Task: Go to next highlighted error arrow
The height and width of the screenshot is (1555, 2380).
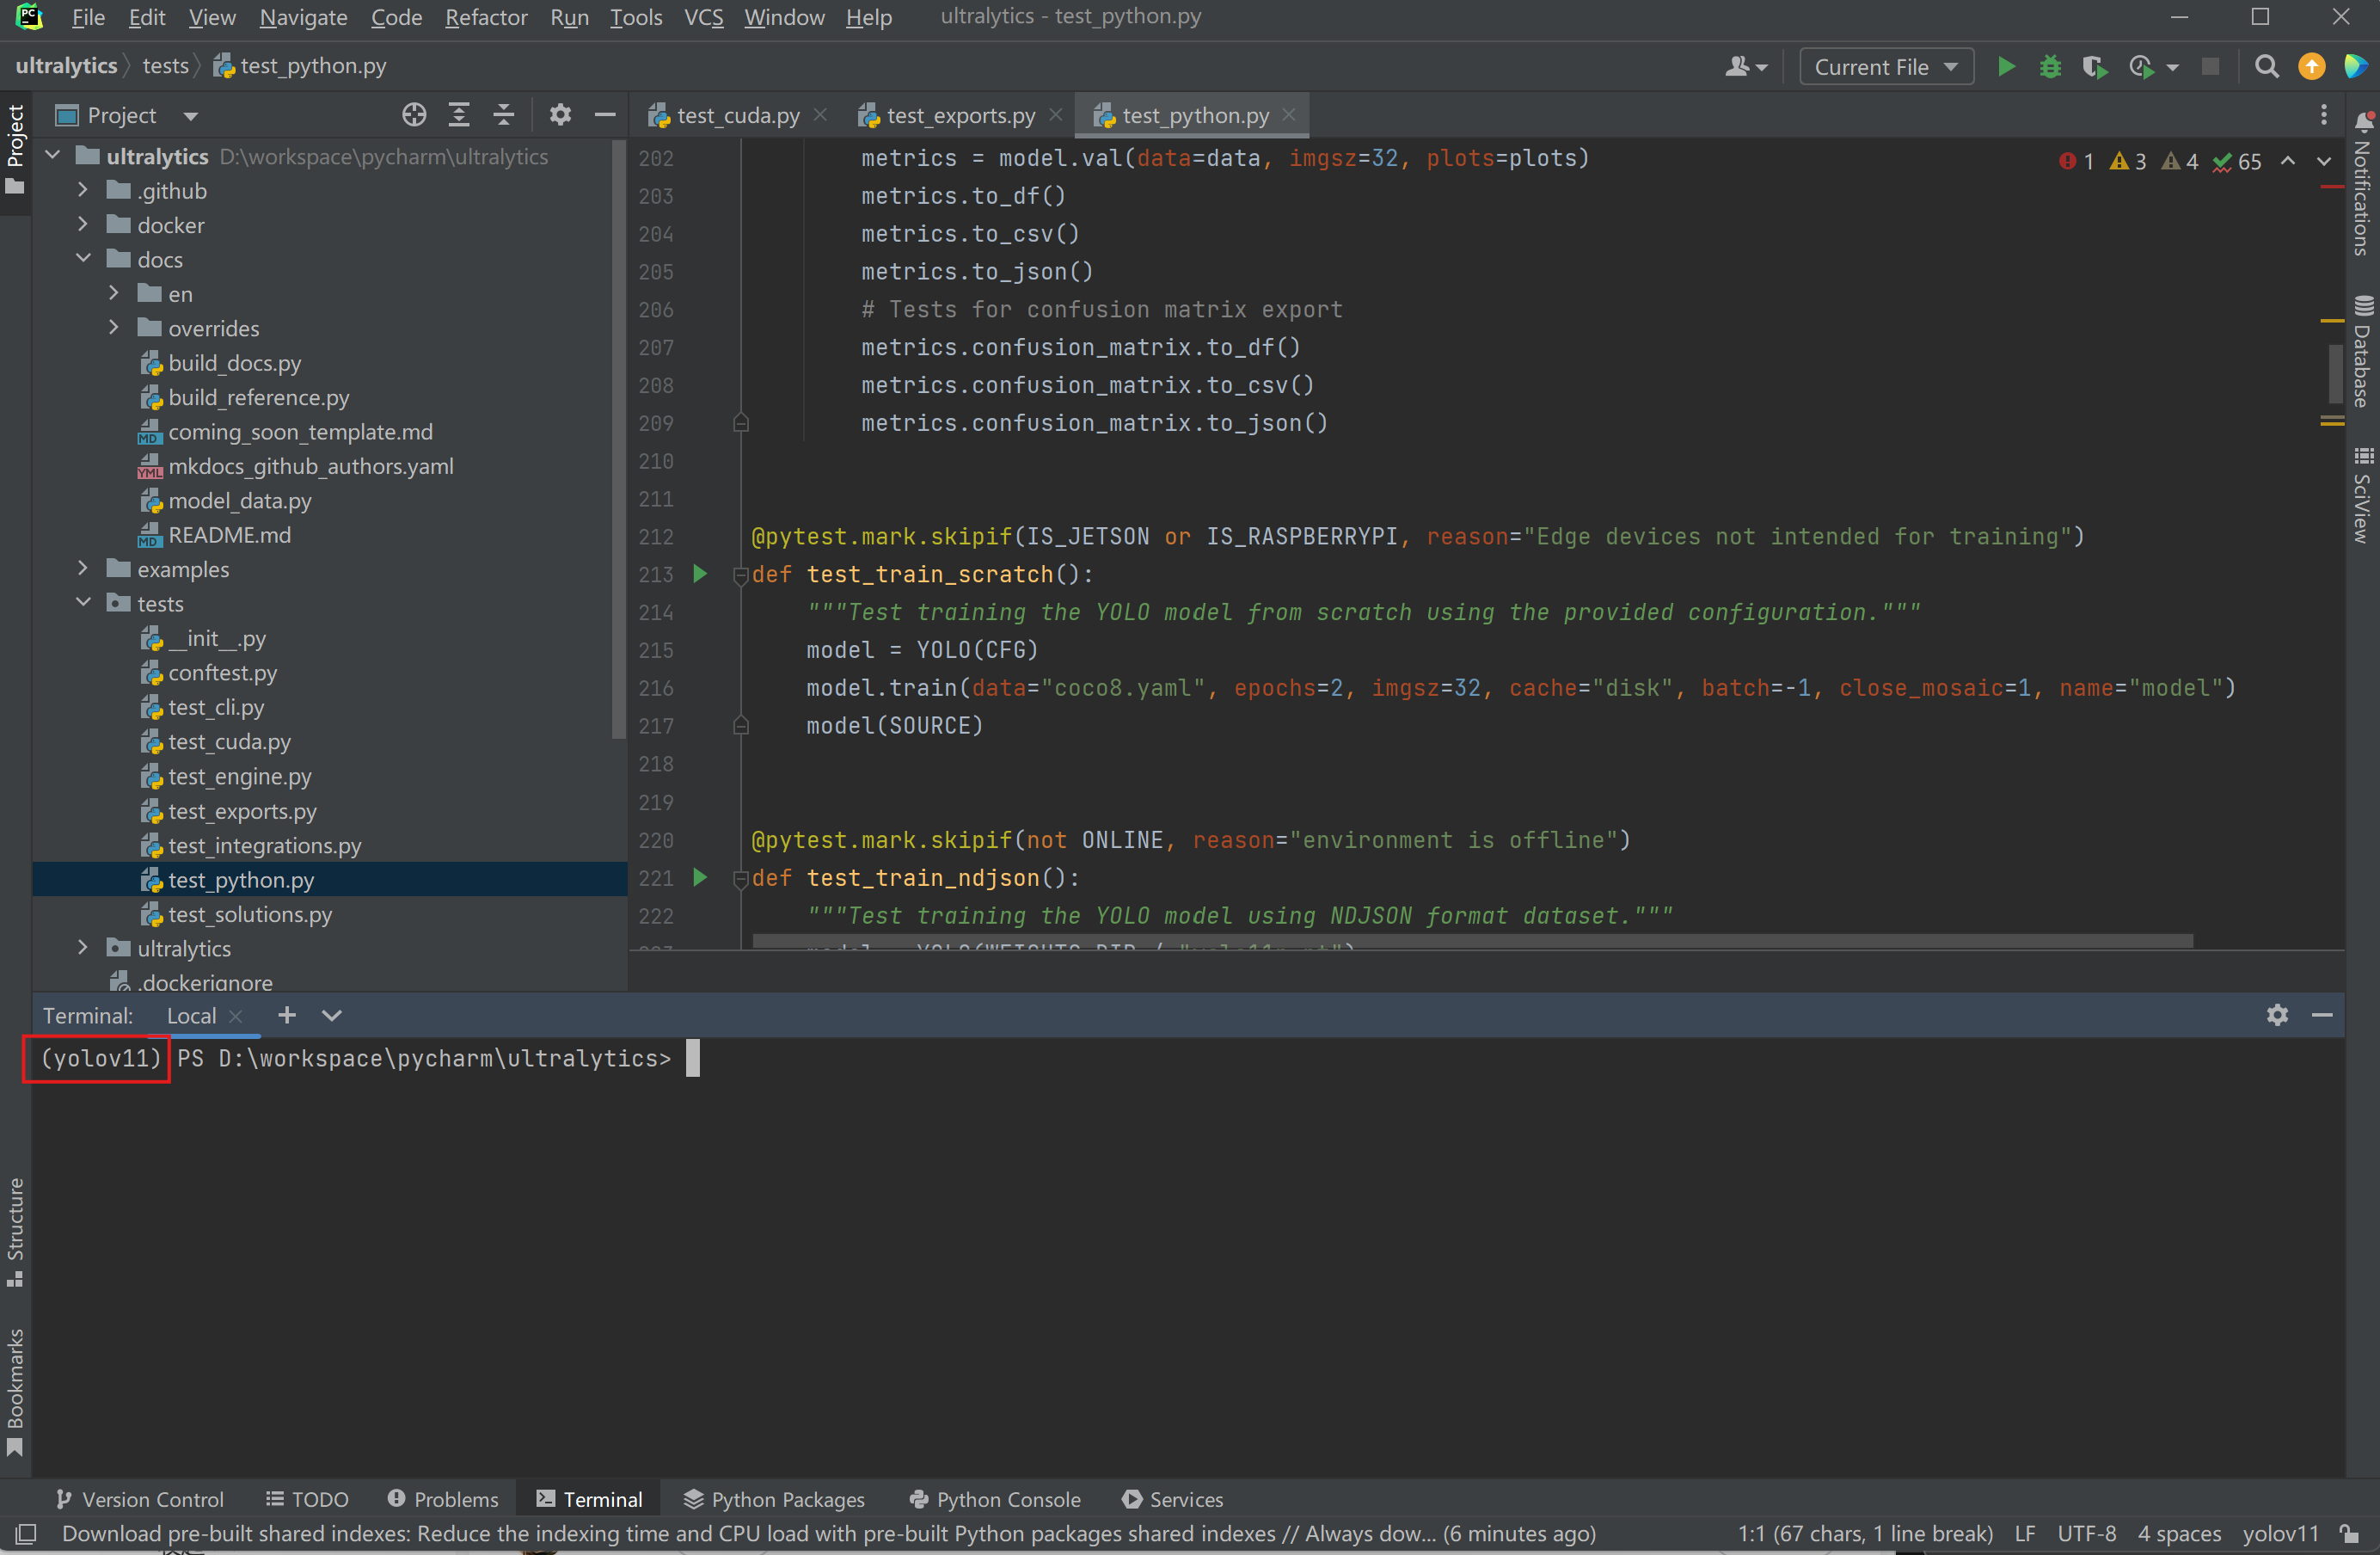Action: click(2324, 161)
